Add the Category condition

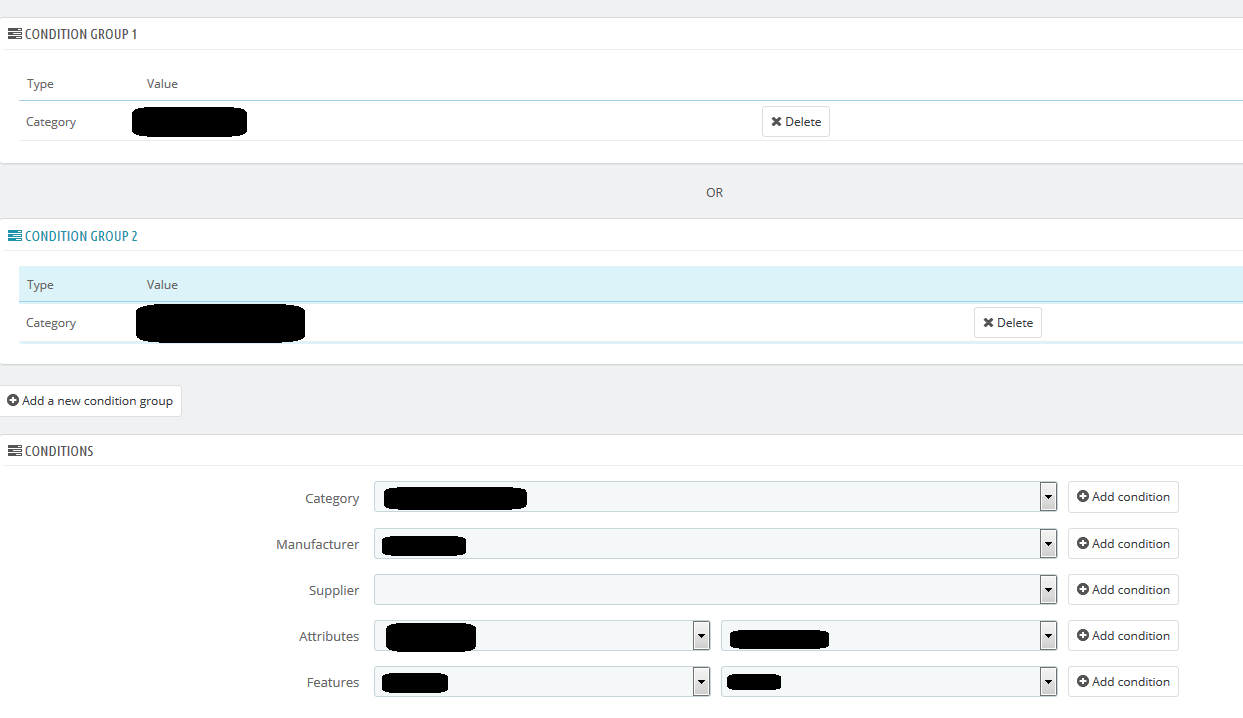pos(1122,497)
